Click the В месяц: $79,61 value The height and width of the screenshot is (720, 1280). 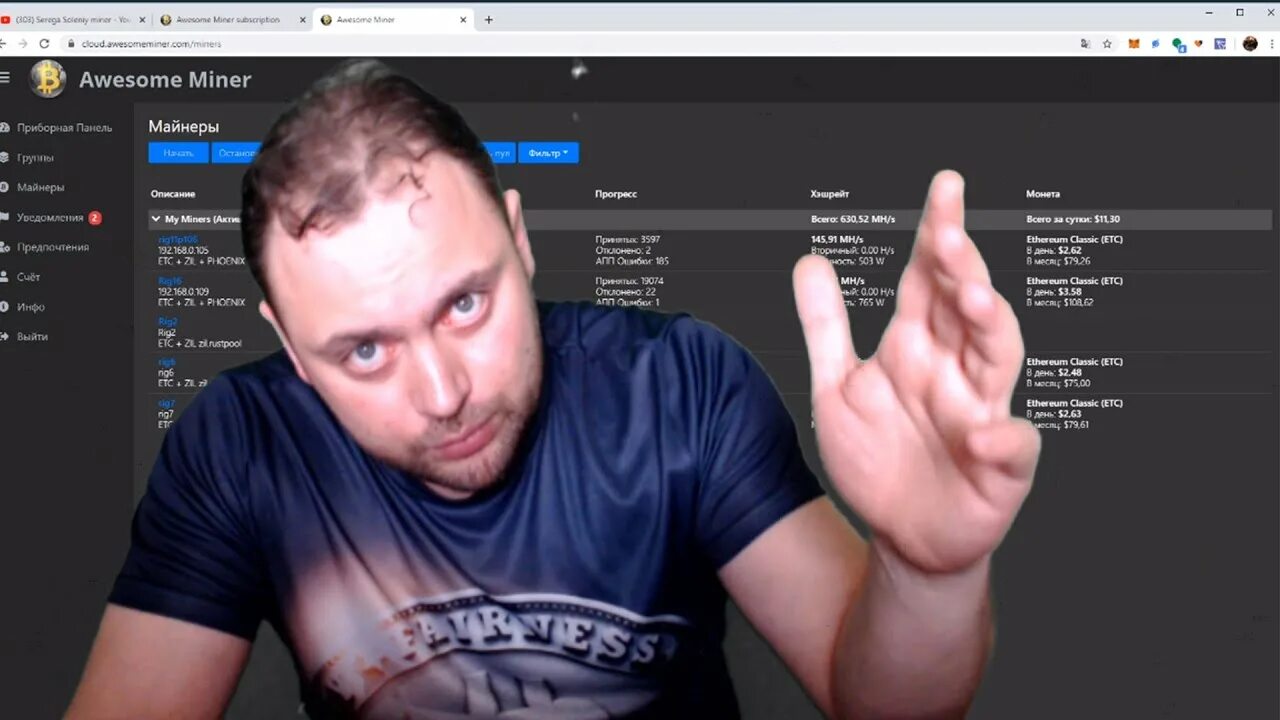pyautogui.click(x=1058, y=424)
